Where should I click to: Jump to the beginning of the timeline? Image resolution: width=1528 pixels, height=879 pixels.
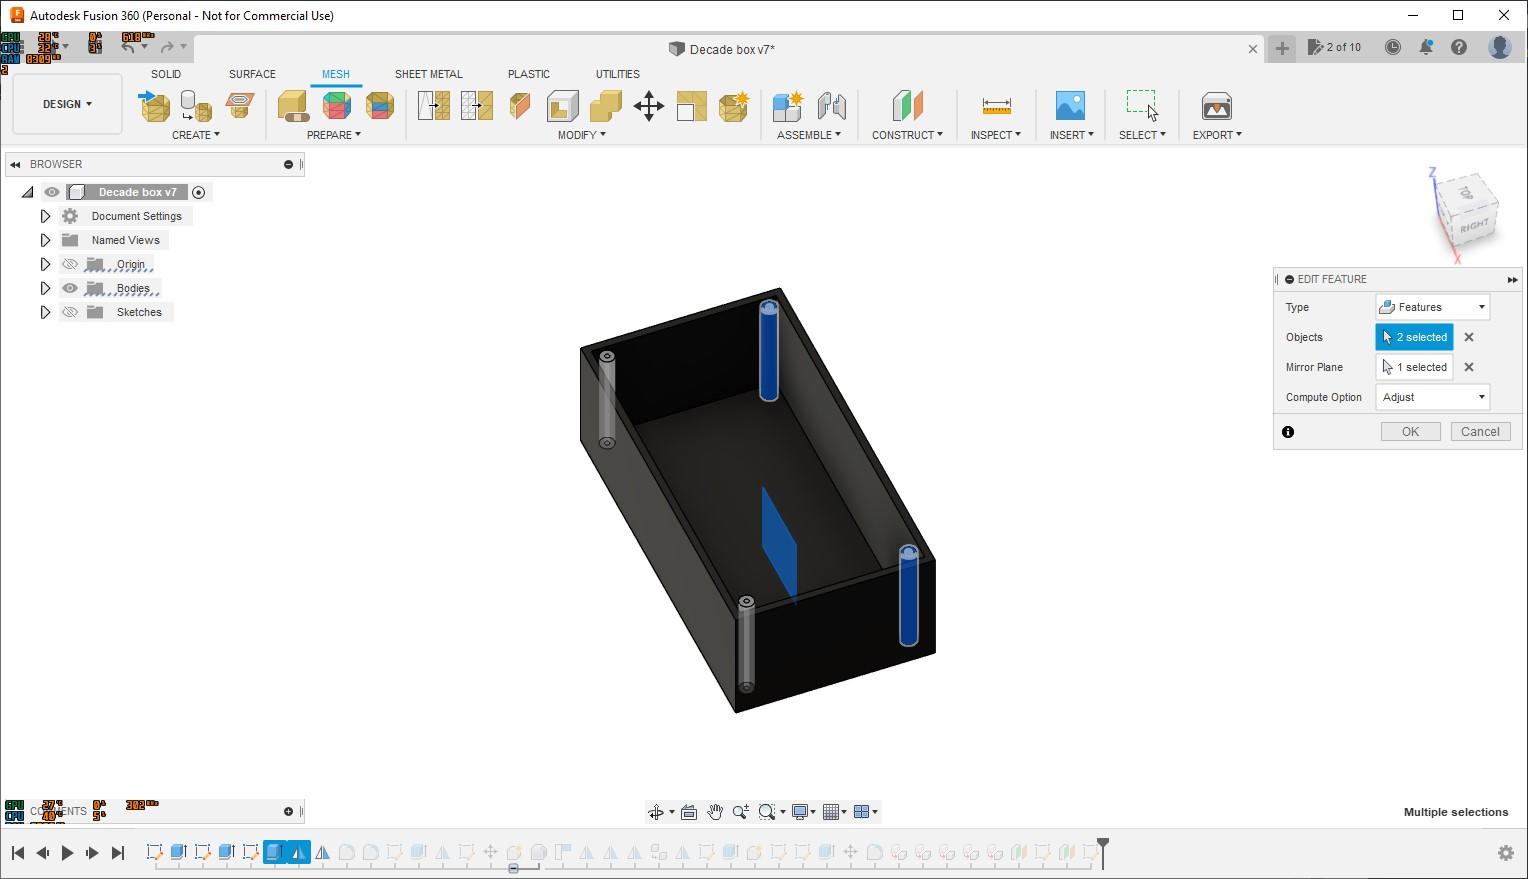17,853
